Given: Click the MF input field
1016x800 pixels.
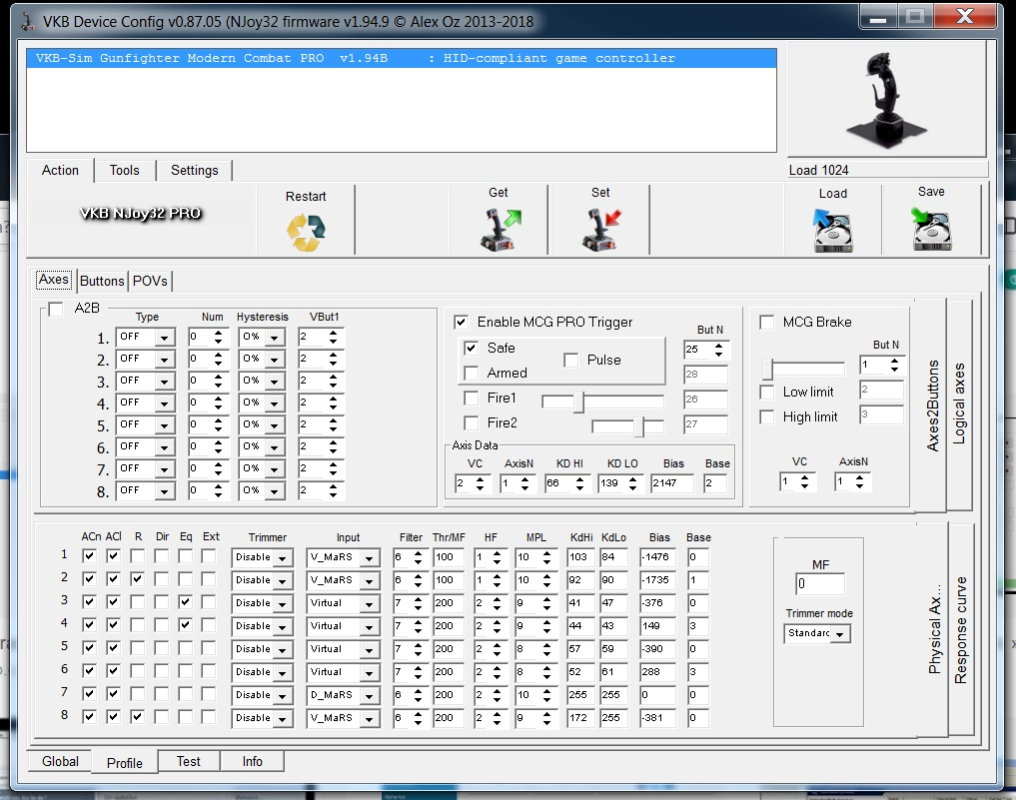Looking at the screenshot, I should click(x=820, y=584).
